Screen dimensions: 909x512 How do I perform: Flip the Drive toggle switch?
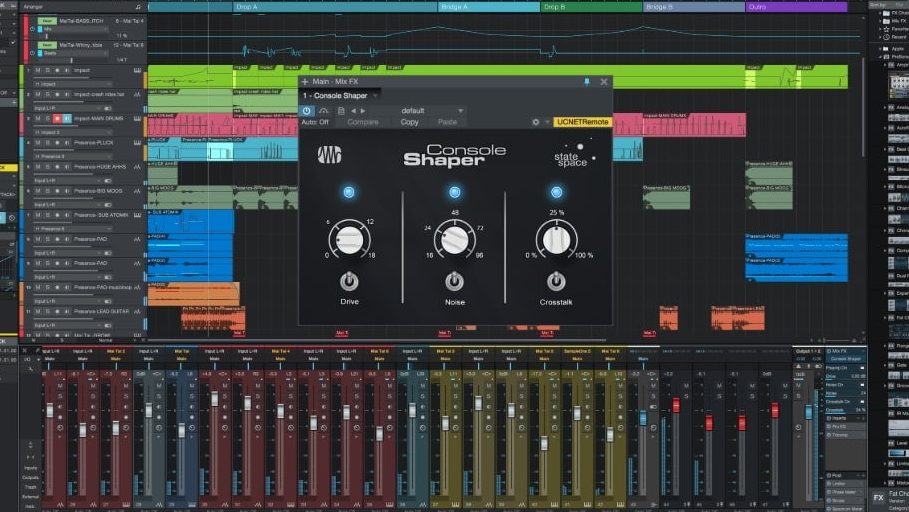click(349, 281)
